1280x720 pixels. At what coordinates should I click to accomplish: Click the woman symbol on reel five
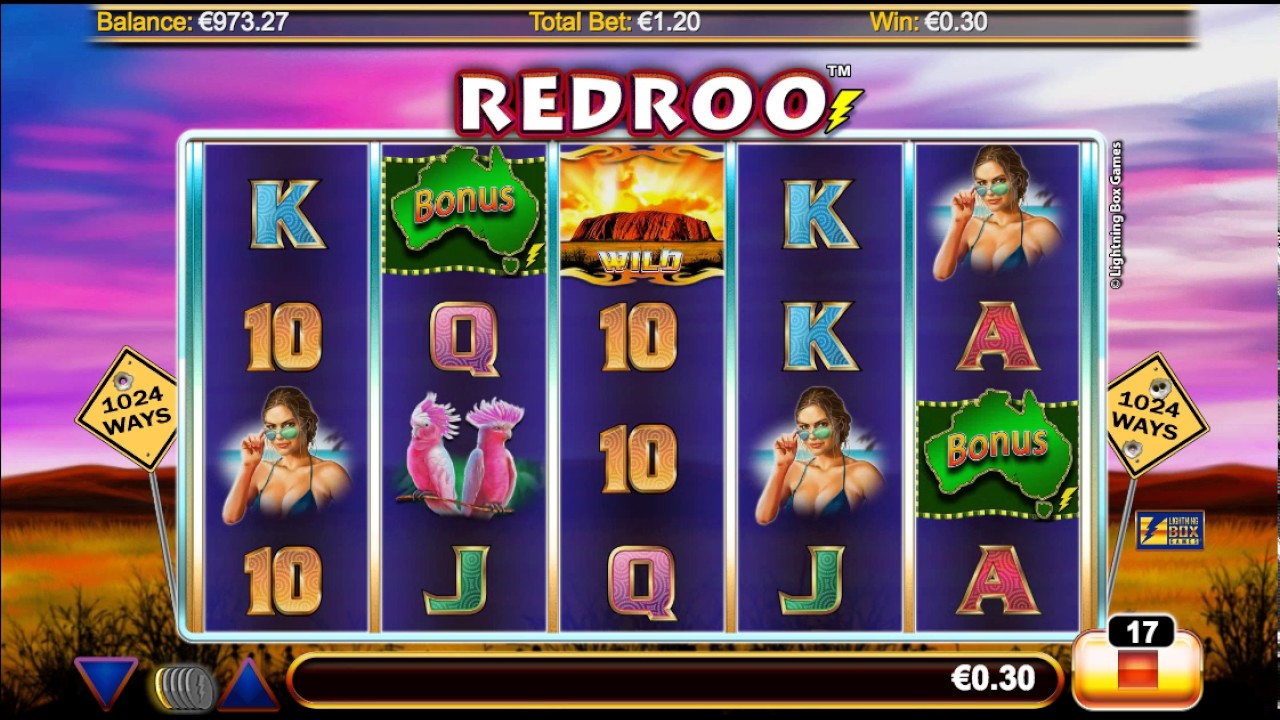pyautogui.click(x=998, y=214)
